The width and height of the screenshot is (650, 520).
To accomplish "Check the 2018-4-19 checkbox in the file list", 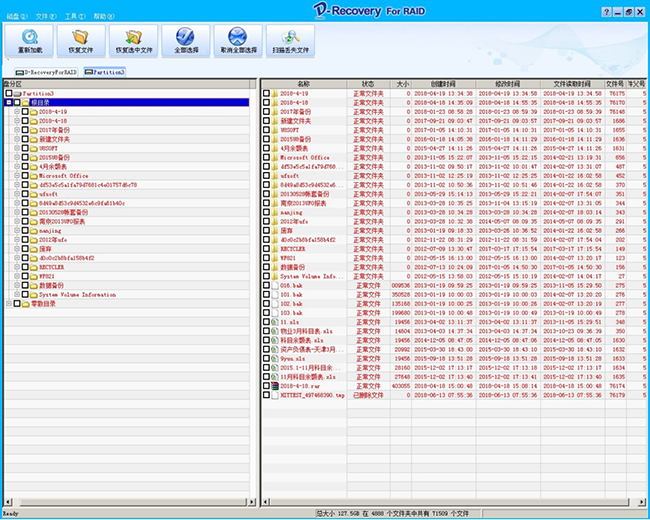I will tap(266, 93).
